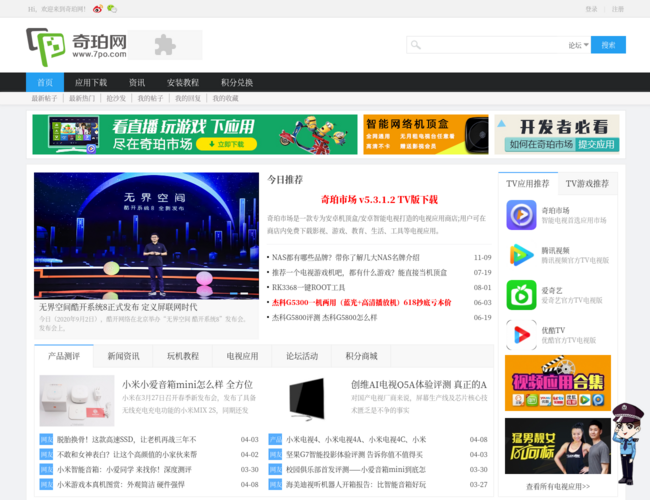Open 脱胎换骨!这款高速SSD post
The height and width of the screenshot is (500, 650).
(127, 439)
